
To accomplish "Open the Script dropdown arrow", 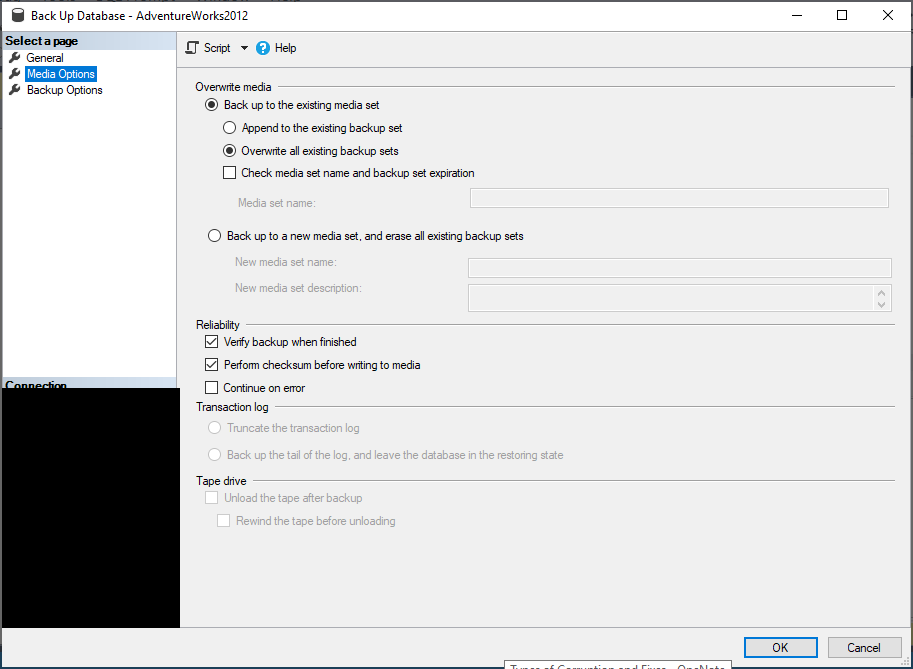I will 244,48.
